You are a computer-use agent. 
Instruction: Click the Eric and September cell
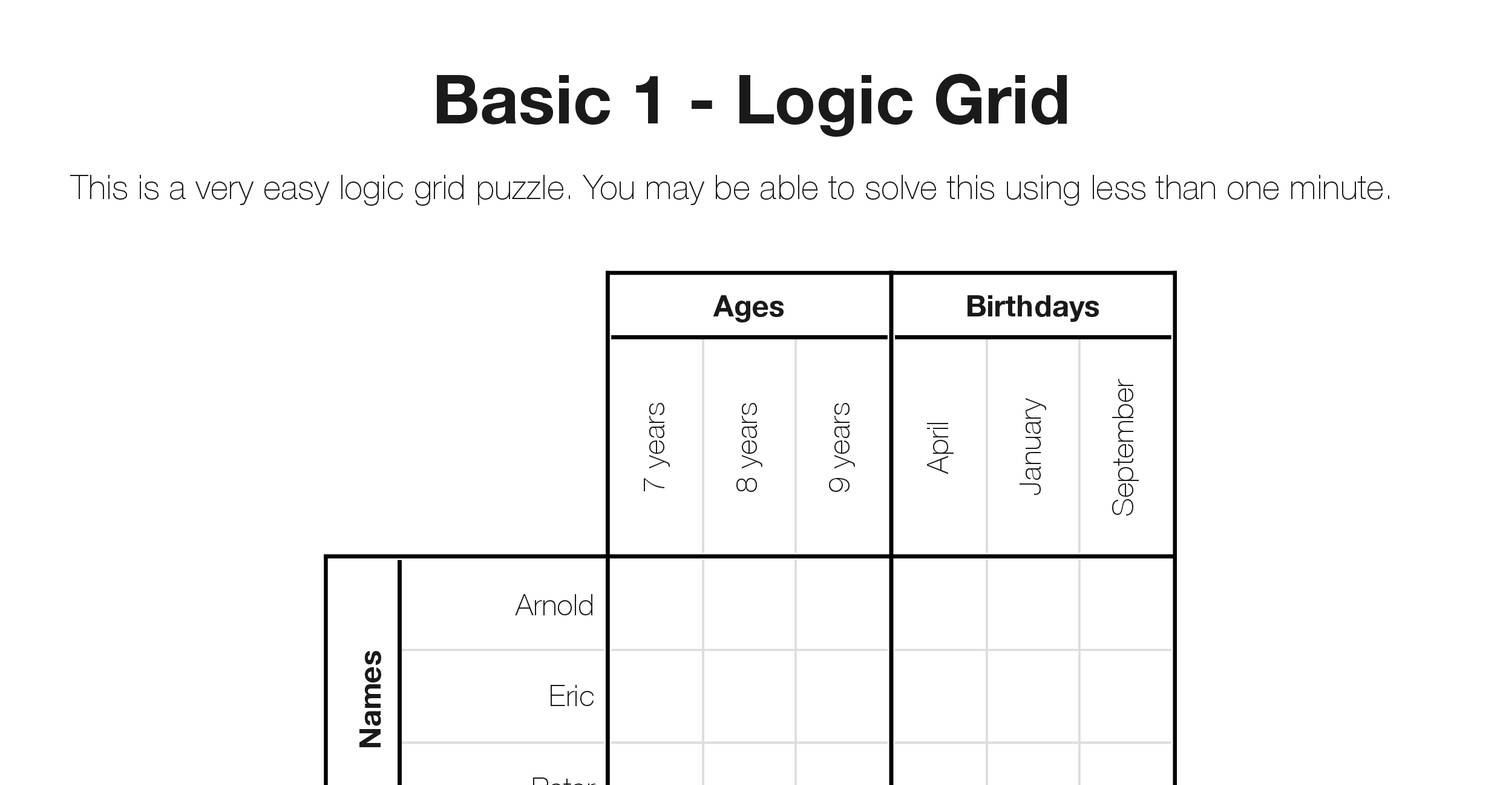coord(1125,696)
